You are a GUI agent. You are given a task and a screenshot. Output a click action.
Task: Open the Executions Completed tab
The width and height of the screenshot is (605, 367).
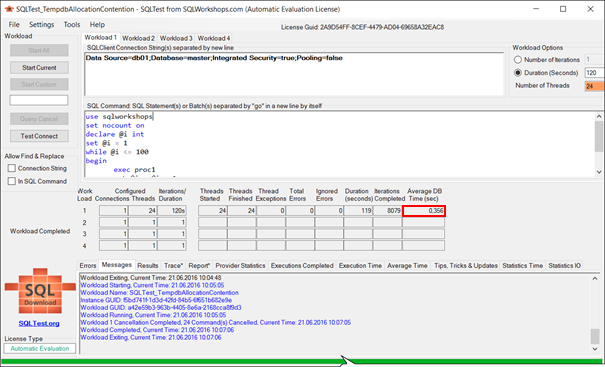pos(302,266)
